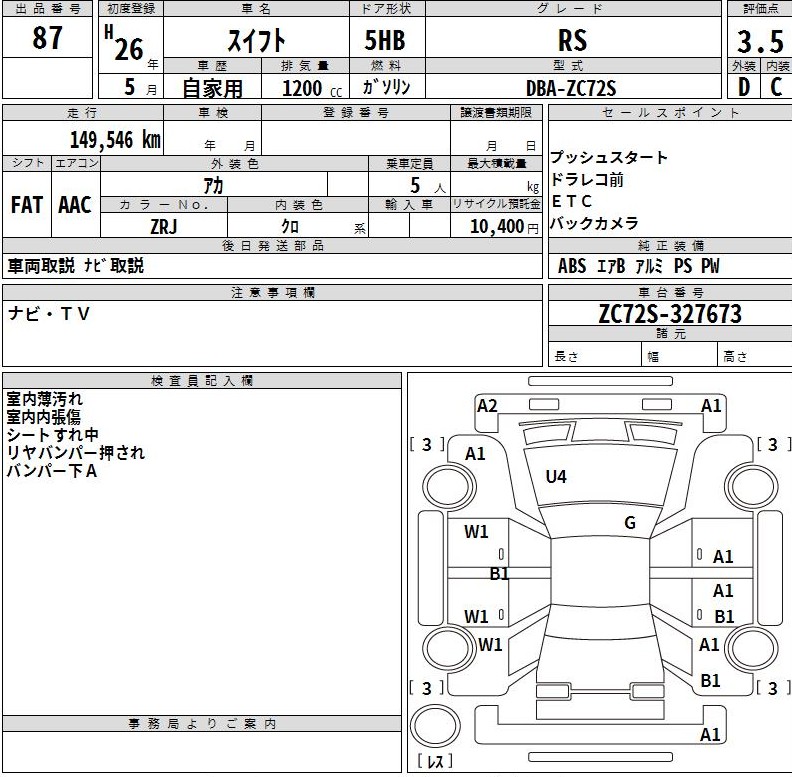Select the inspector note シートすれ中
The width and height of the screenshot is (792, 777).
(53, 435)
